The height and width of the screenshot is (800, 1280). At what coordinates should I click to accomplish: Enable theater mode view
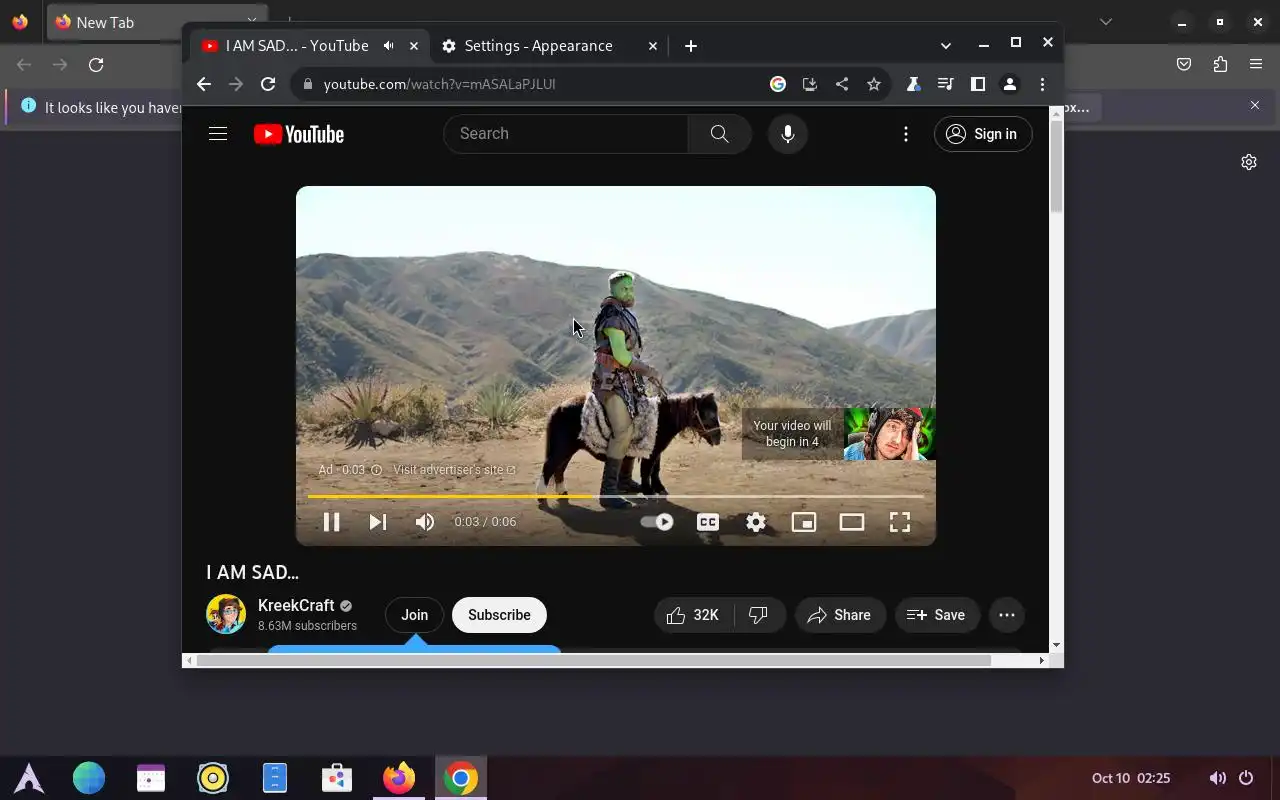(852, 522)
